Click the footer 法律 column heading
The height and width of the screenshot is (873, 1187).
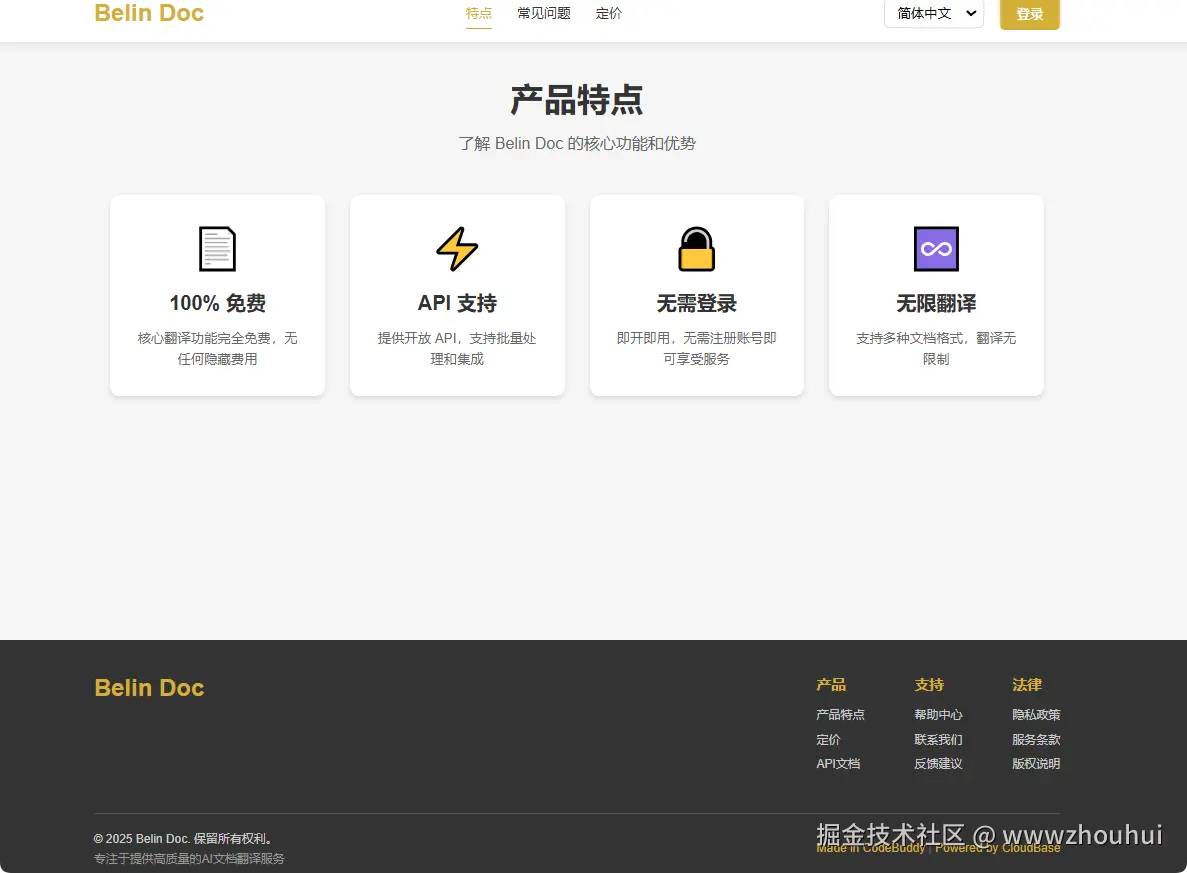pyautogui.click(x=1027, y=685)
